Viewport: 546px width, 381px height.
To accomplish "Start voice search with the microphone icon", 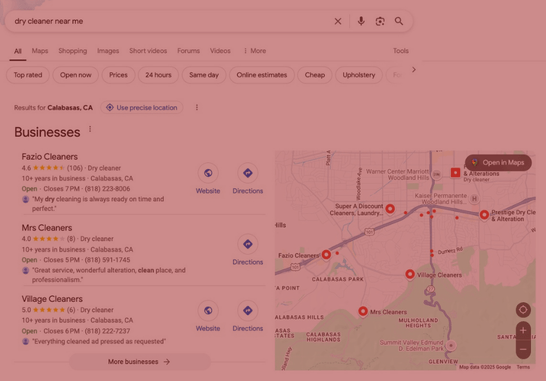I will tap(361, 21).
